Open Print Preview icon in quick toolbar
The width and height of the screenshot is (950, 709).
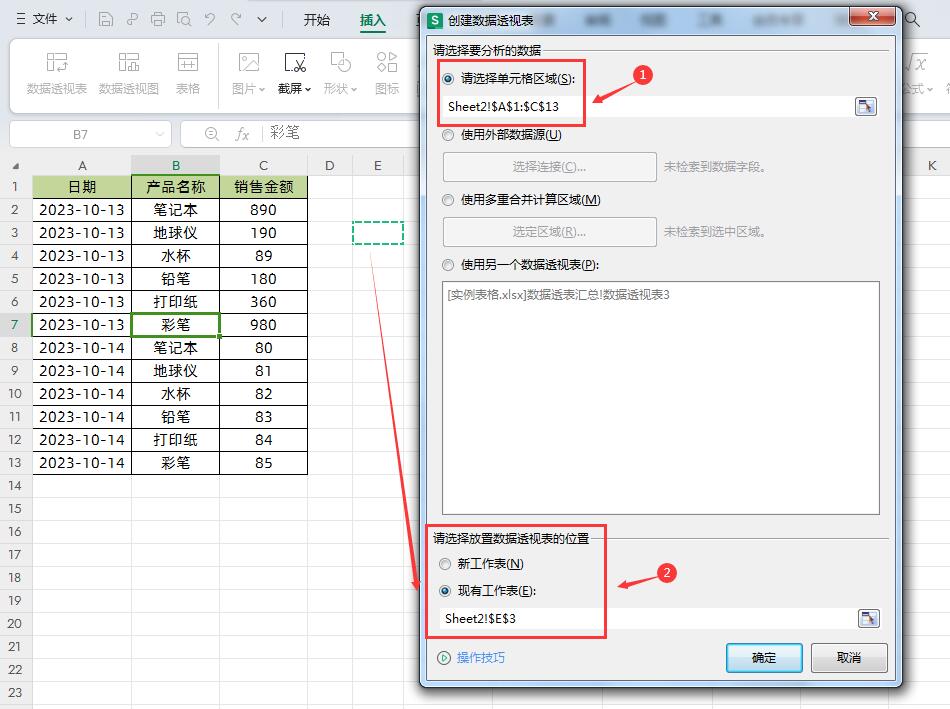pyautogui.click(x=184, y=19)
